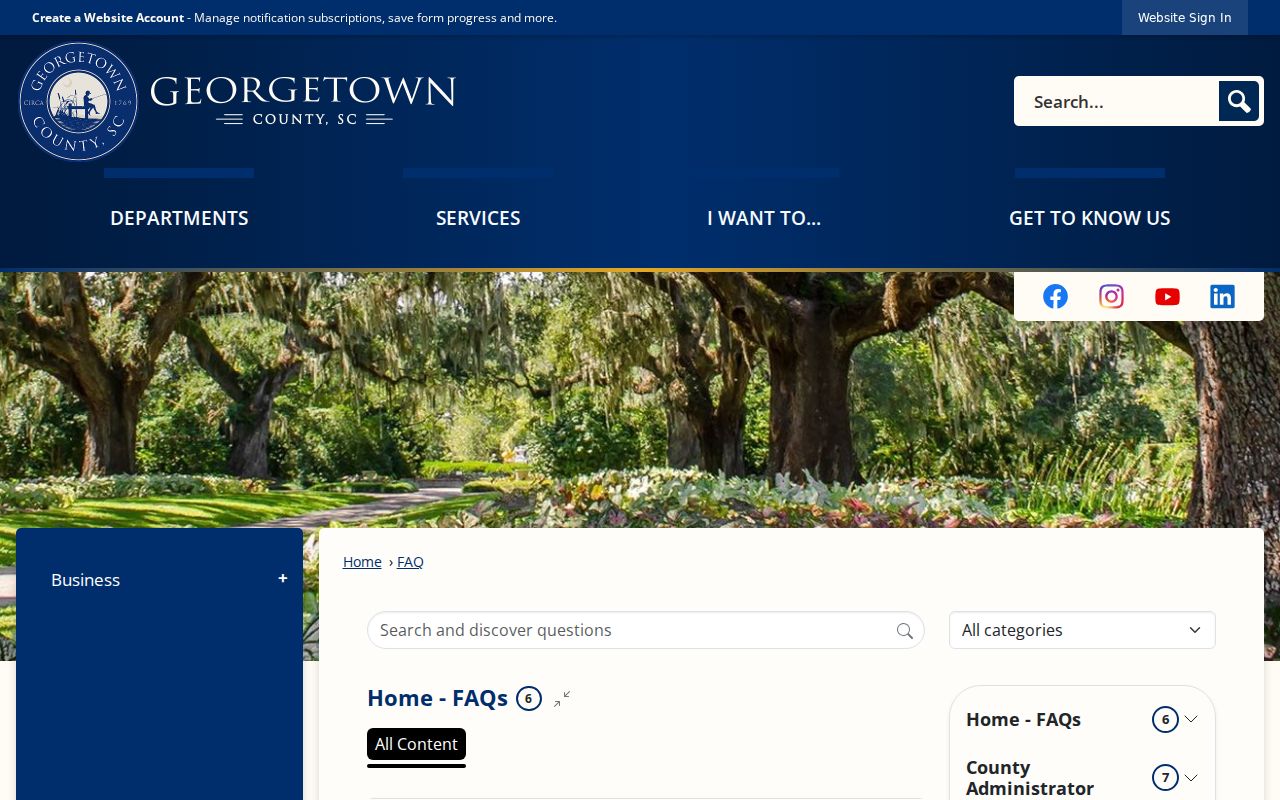
Task: Click the Website Sign In button
Action: coord(1184,17)
